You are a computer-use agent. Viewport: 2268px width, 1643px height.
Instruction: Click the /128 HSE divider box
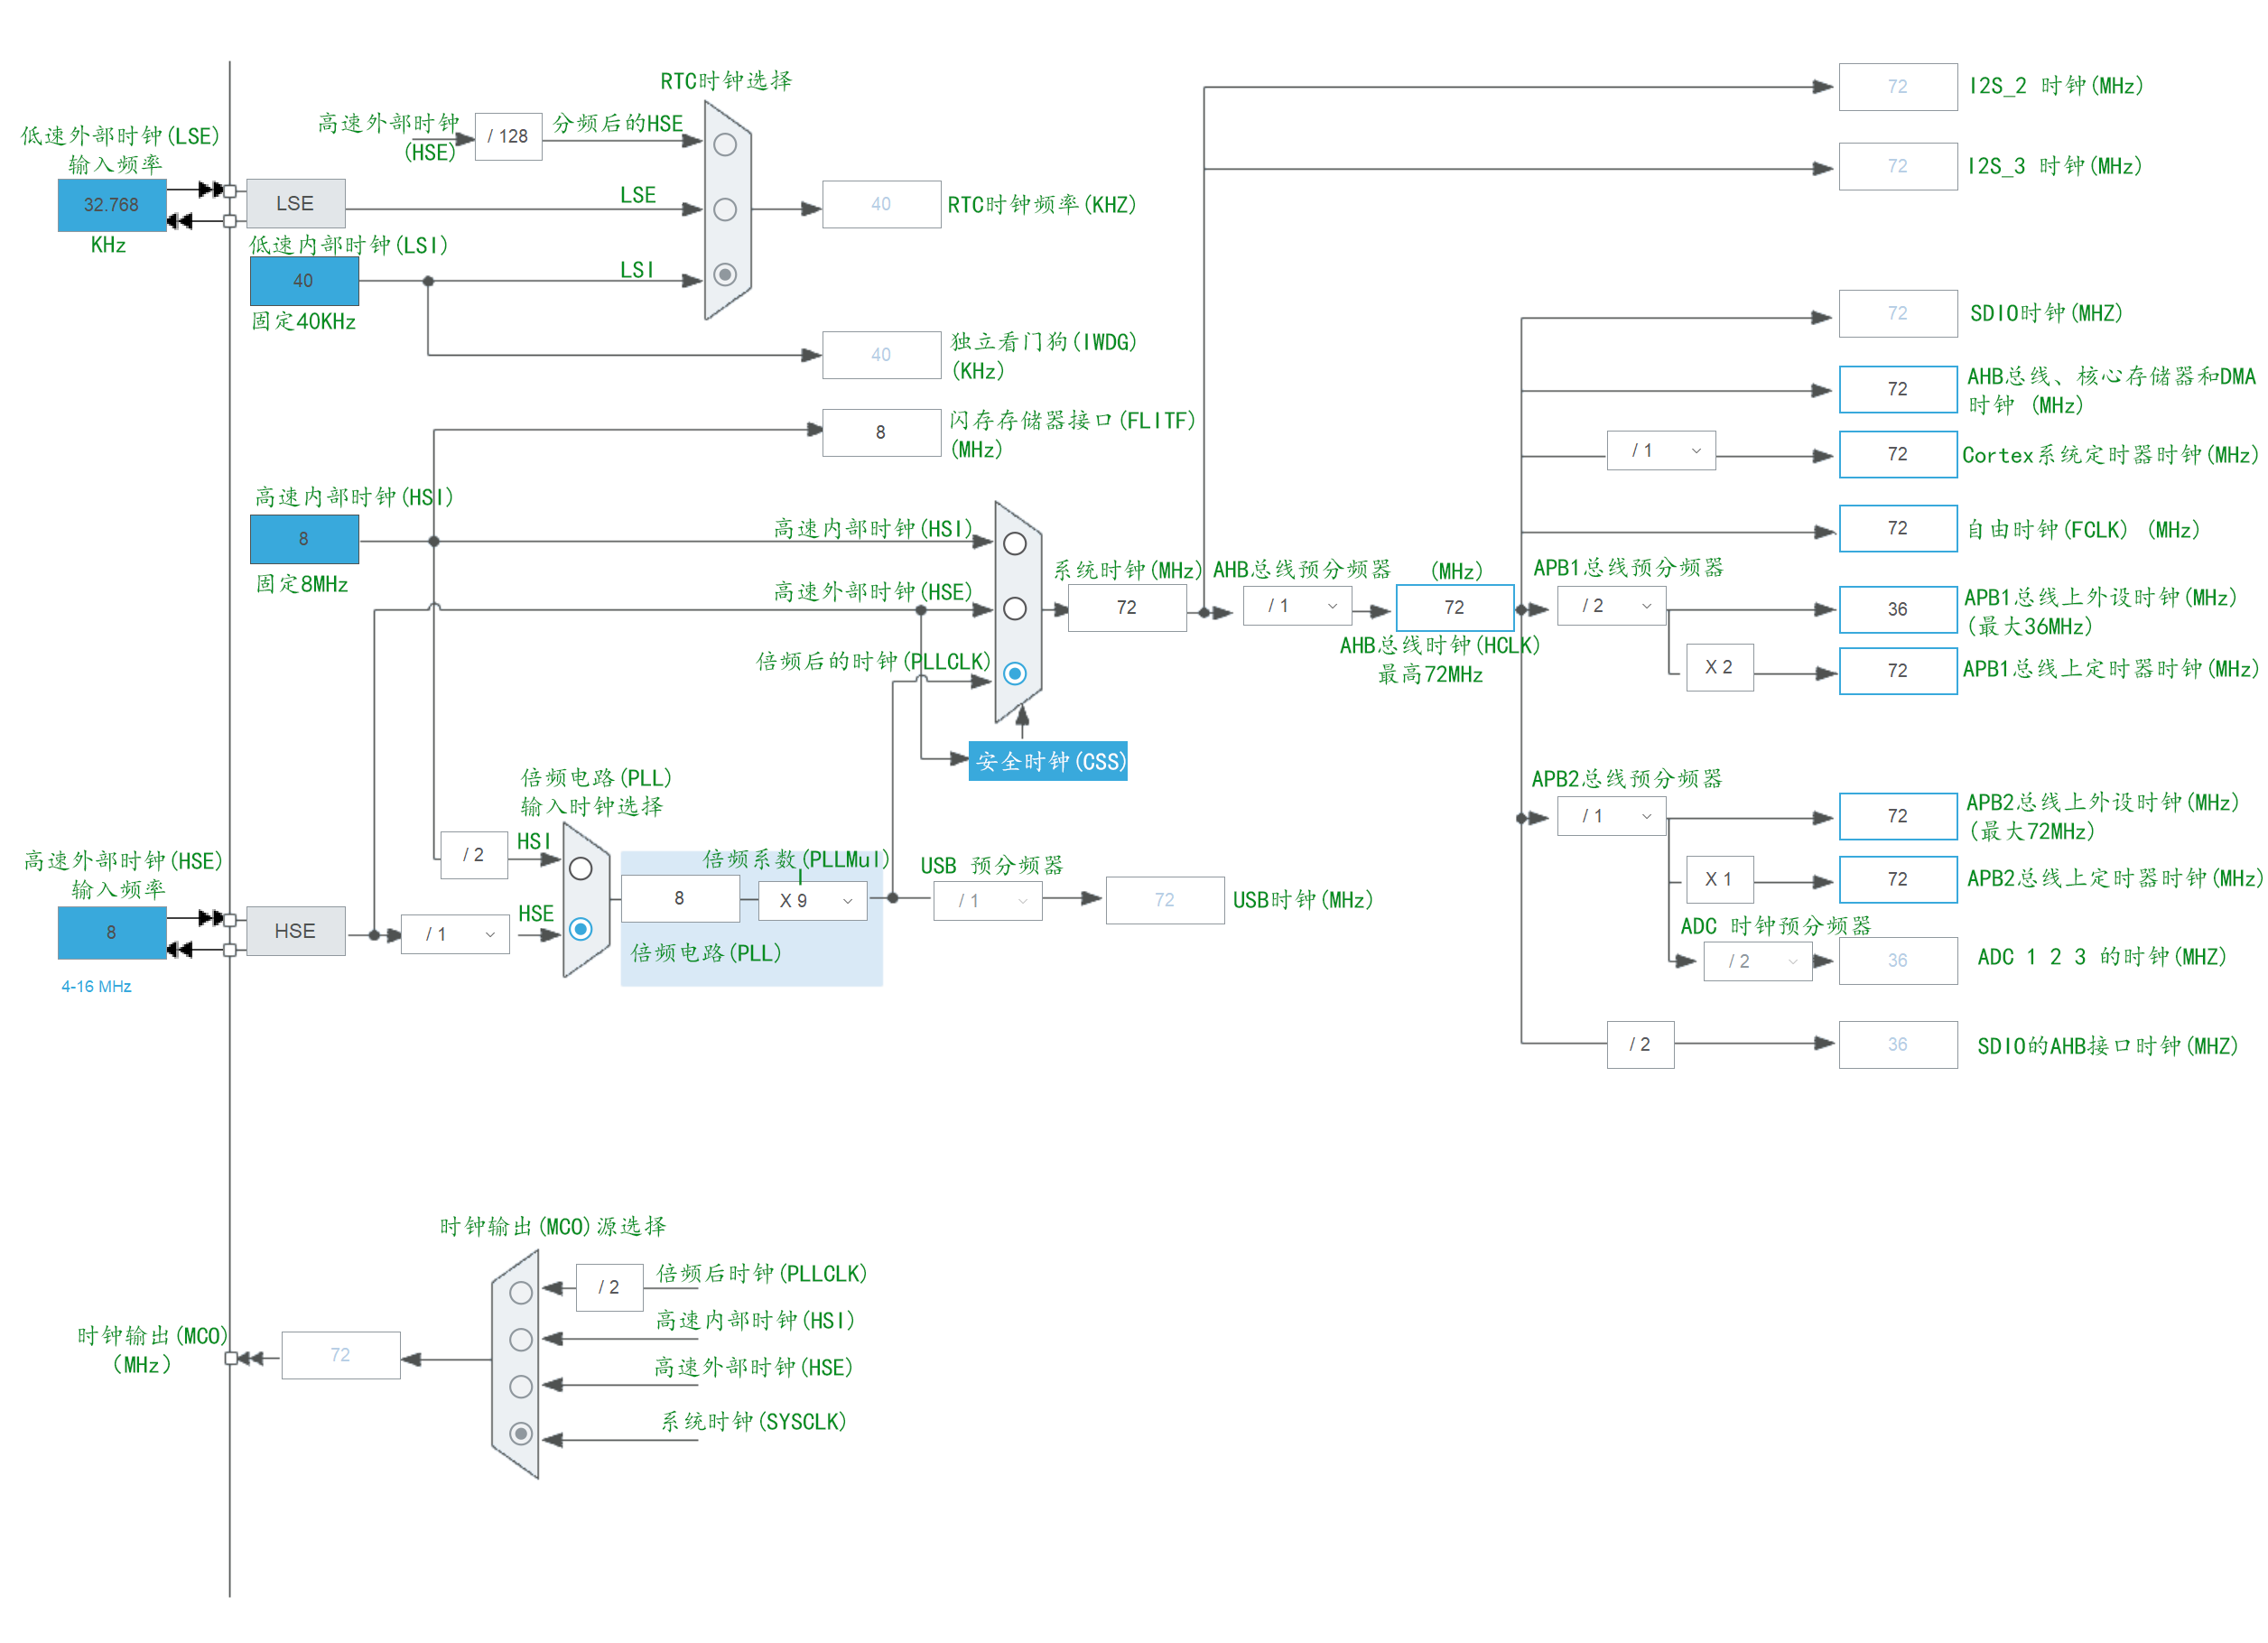(508, 137)
